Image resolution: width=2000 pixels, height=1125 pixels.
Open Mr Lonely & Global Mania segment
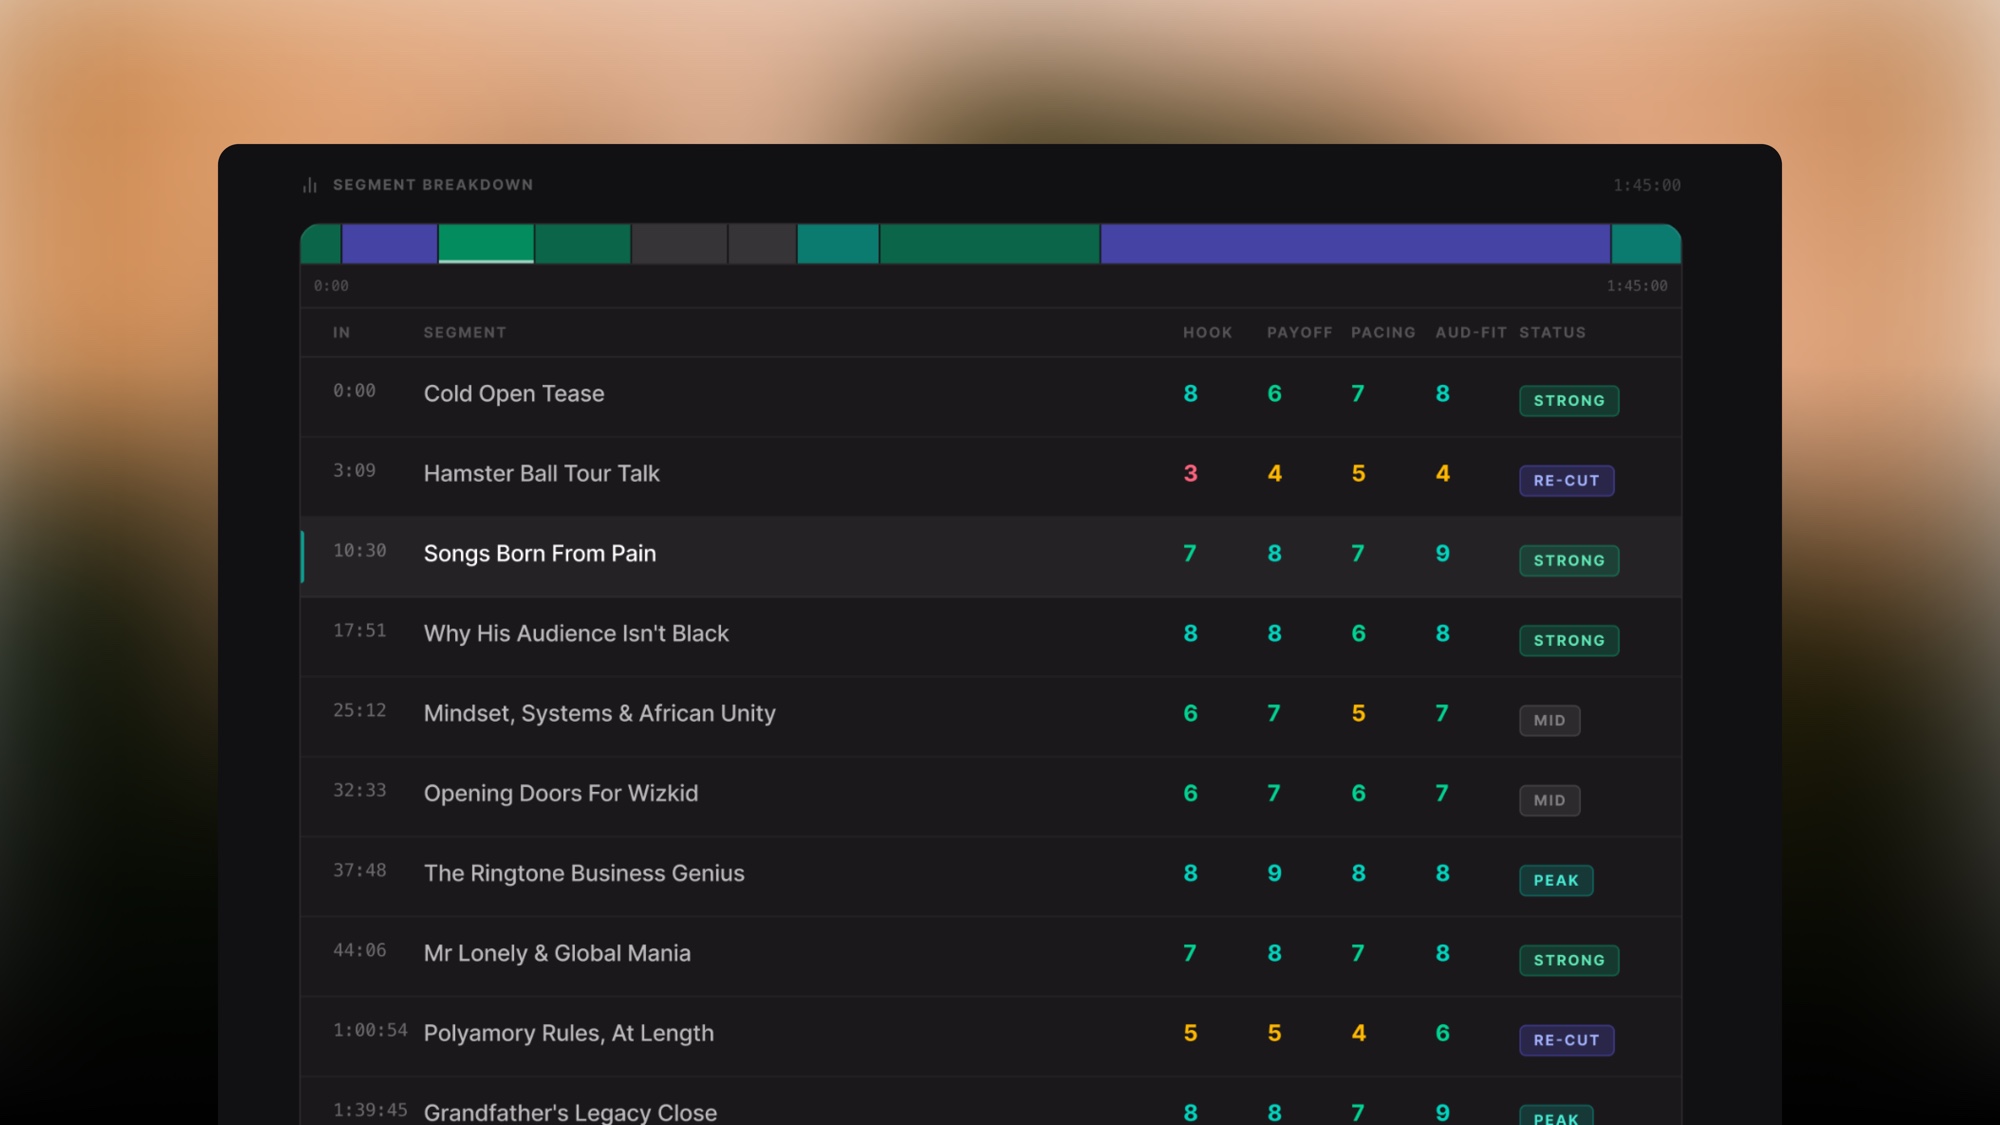click(x=557, y=953)
